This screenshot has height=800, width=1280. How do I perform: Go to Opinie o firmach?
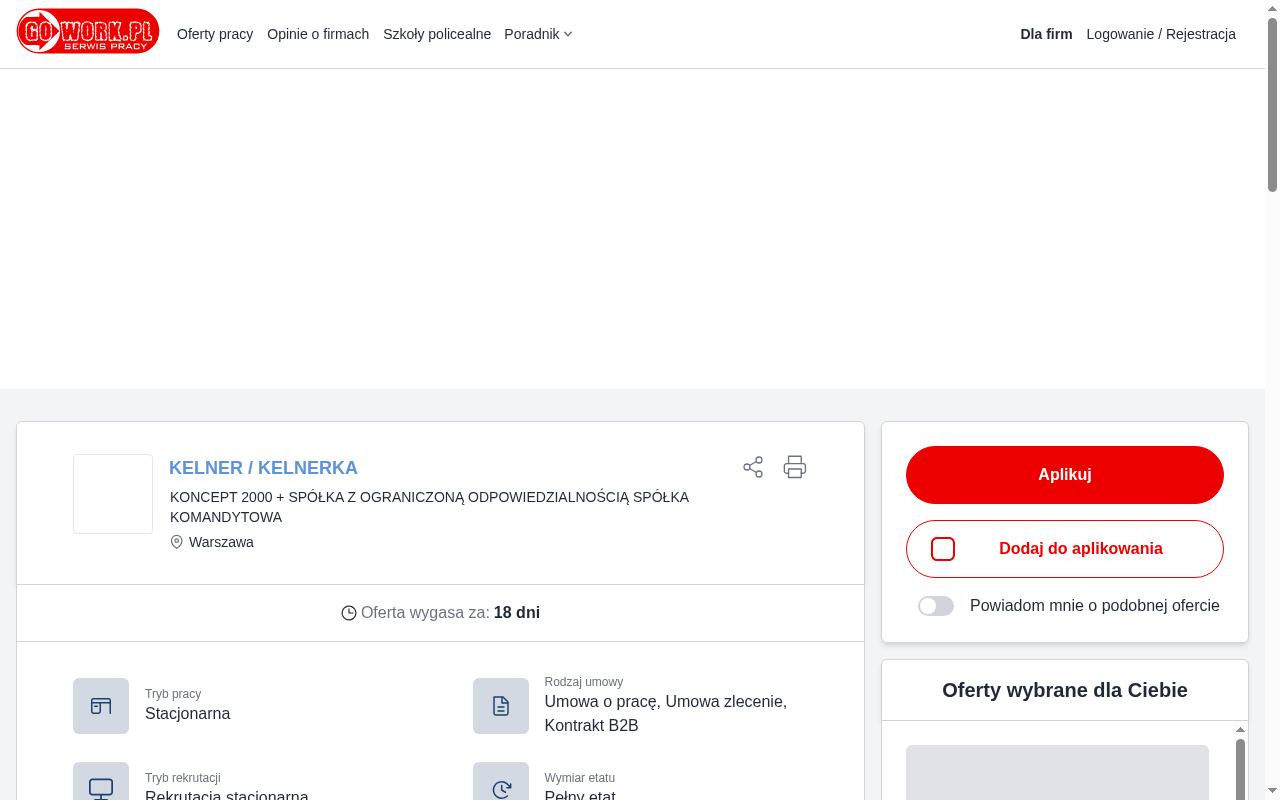click(318, 34)
